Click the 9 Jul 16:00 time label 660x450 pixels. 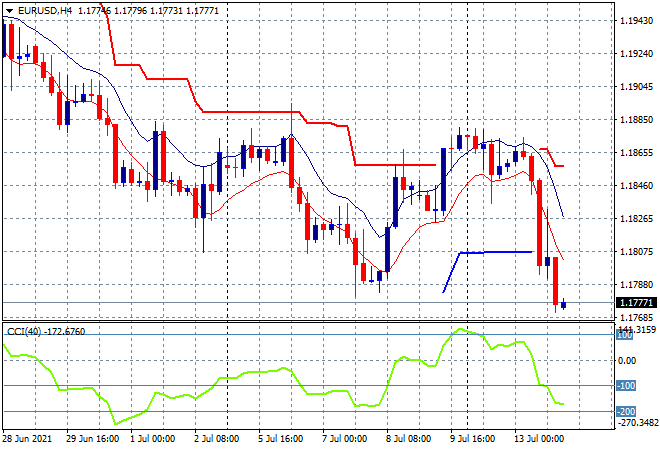click(472, 439)
